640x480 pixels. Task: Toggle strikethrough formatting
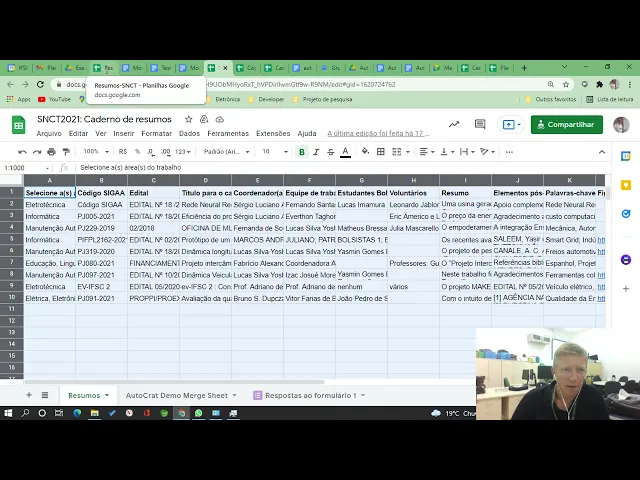[331, 152]
